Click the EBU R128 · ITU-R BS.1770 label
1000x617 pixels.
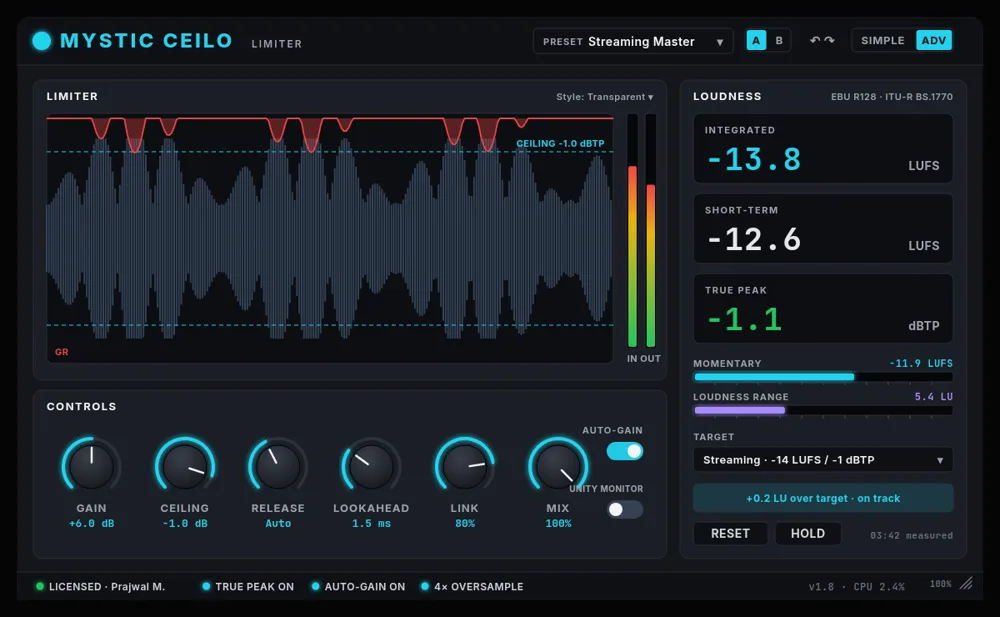892,97
